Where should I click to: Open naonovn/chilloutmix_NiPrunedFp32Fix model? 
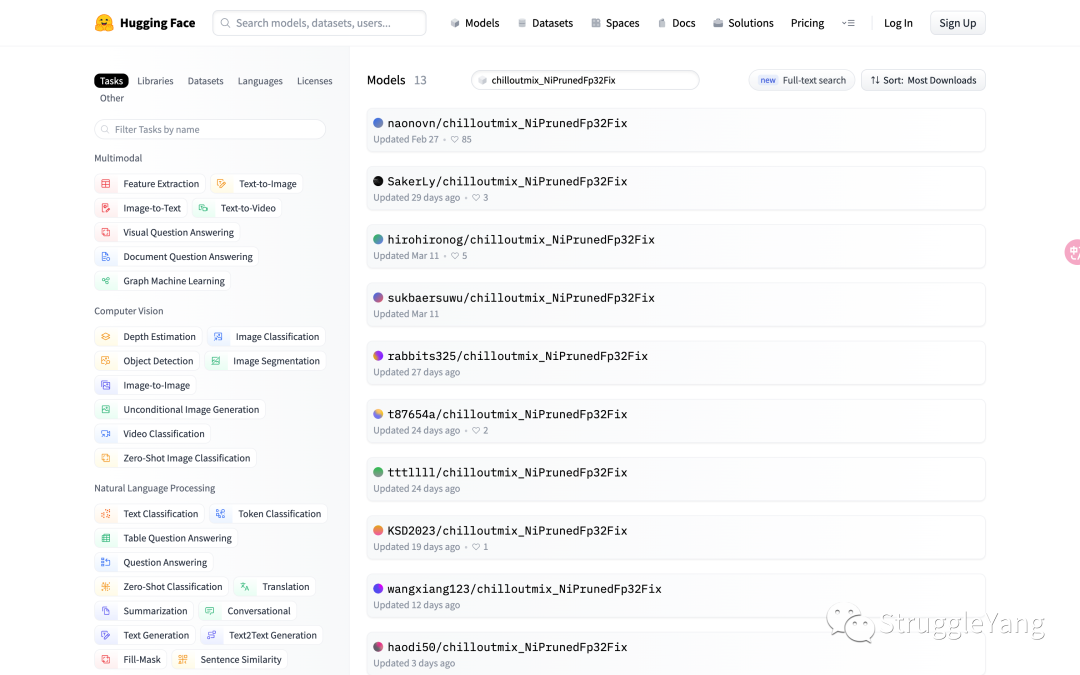[676, 130]
